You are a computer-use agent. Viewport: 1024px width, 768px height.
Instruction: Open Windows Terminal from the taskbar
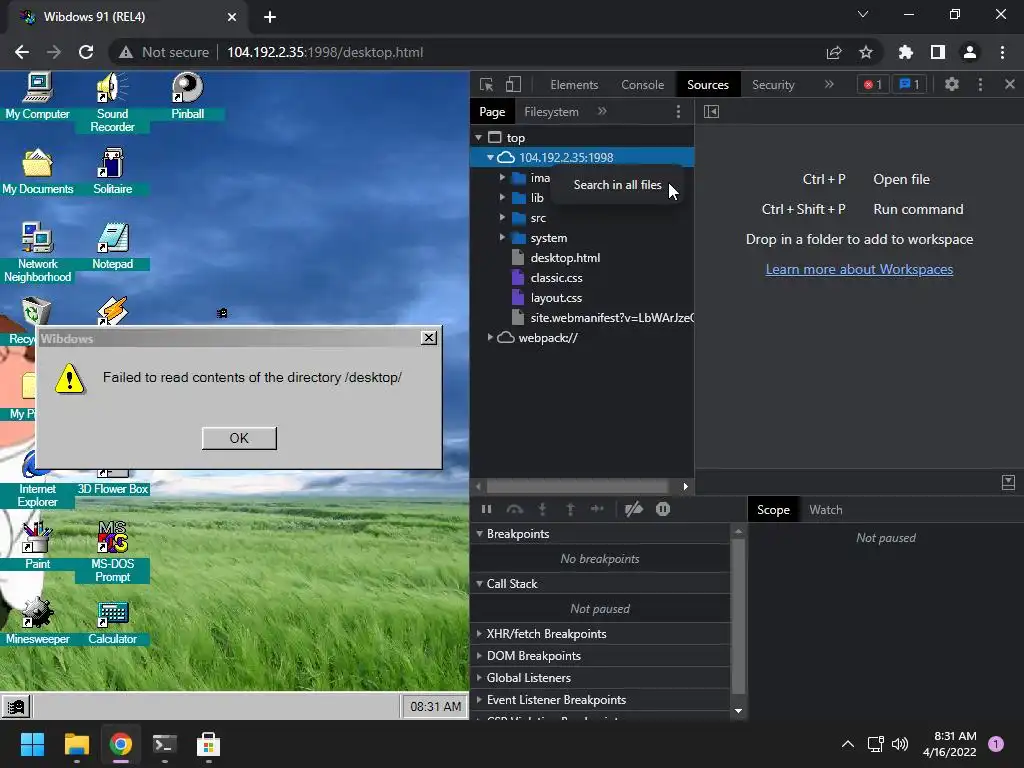pyautogui.click(x=165, y=744)
